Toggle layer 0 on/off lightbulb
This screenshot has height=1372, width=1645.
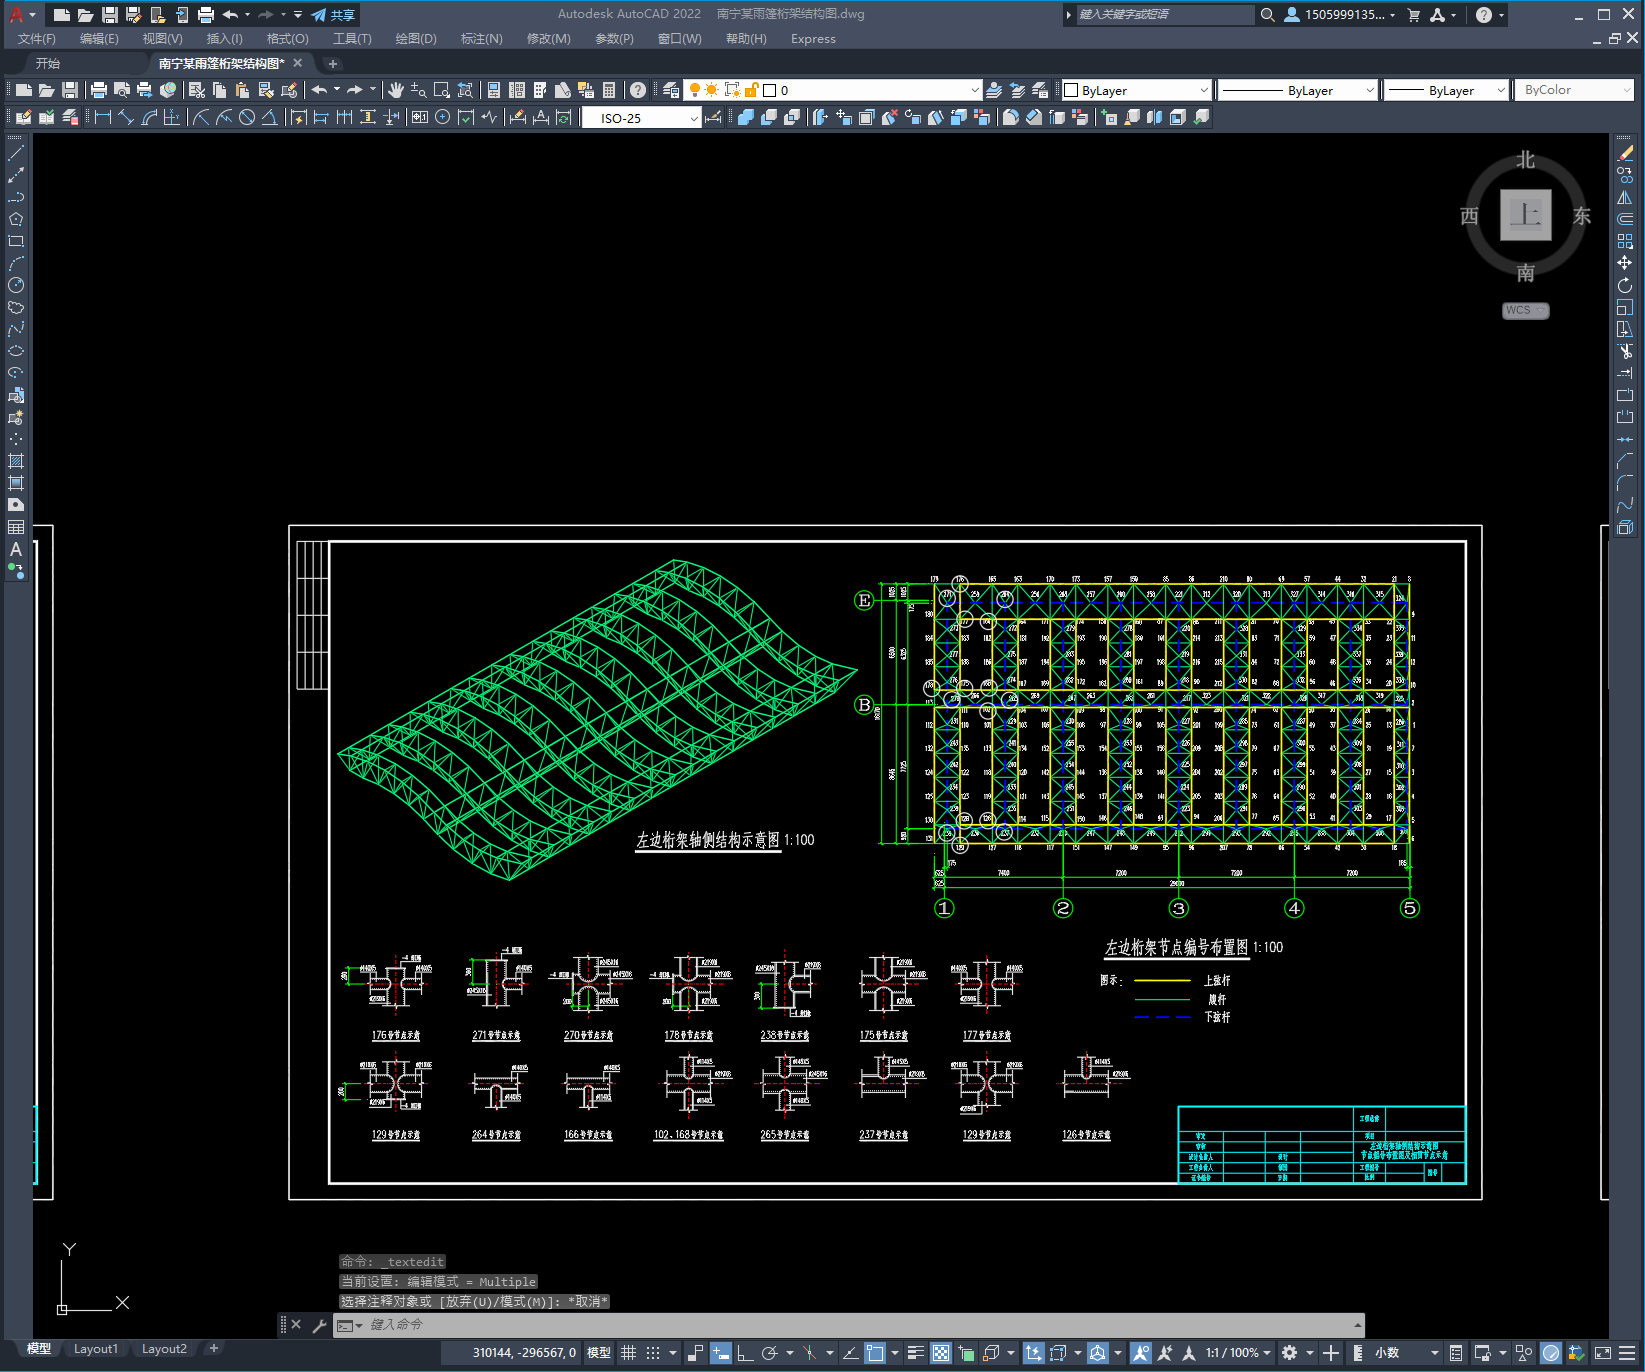tap(695, 90)
